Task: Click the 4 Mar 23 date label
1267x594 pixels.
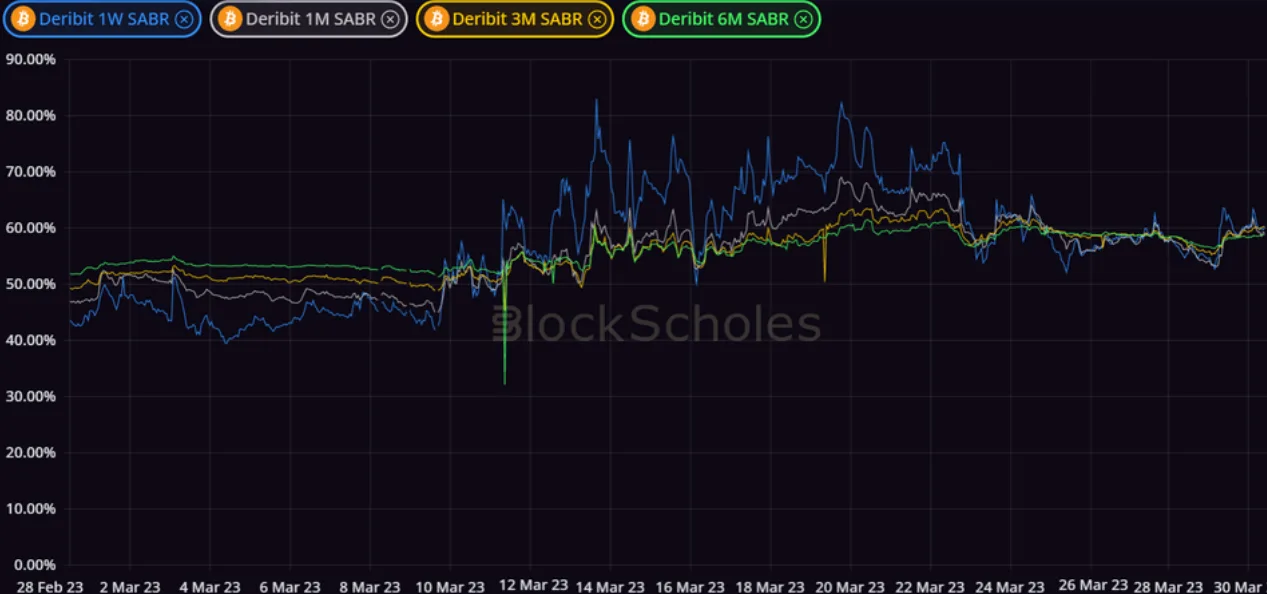Action: (209, 586)
